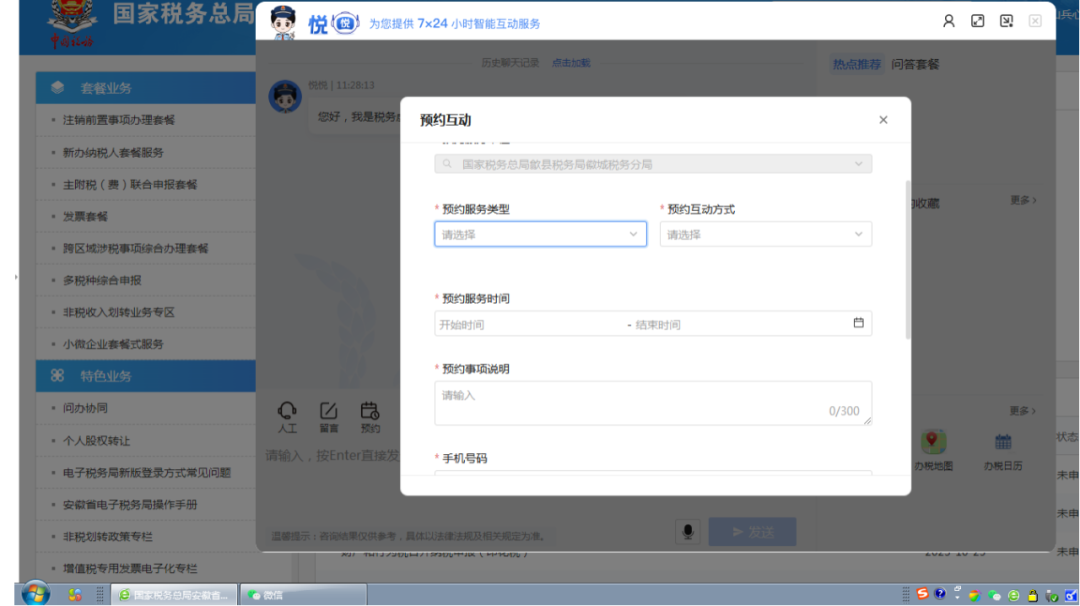Open 非税划转政策专栏
This screenshot has height=606, width=1080.
(x=107, y=536)
